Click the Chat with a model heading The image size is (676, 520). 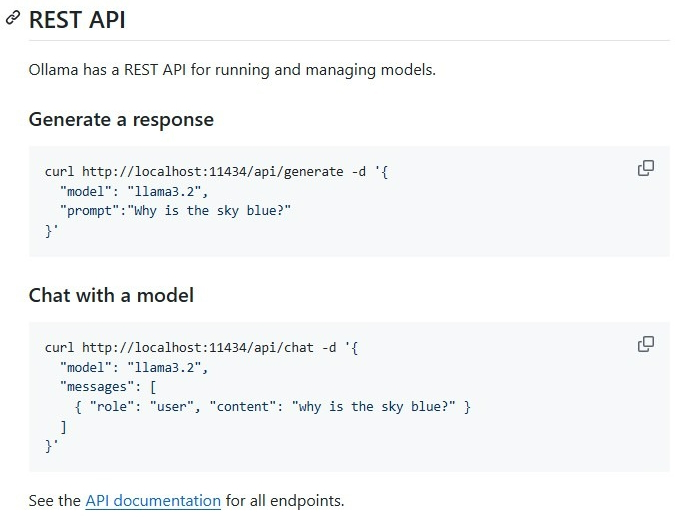111,295
